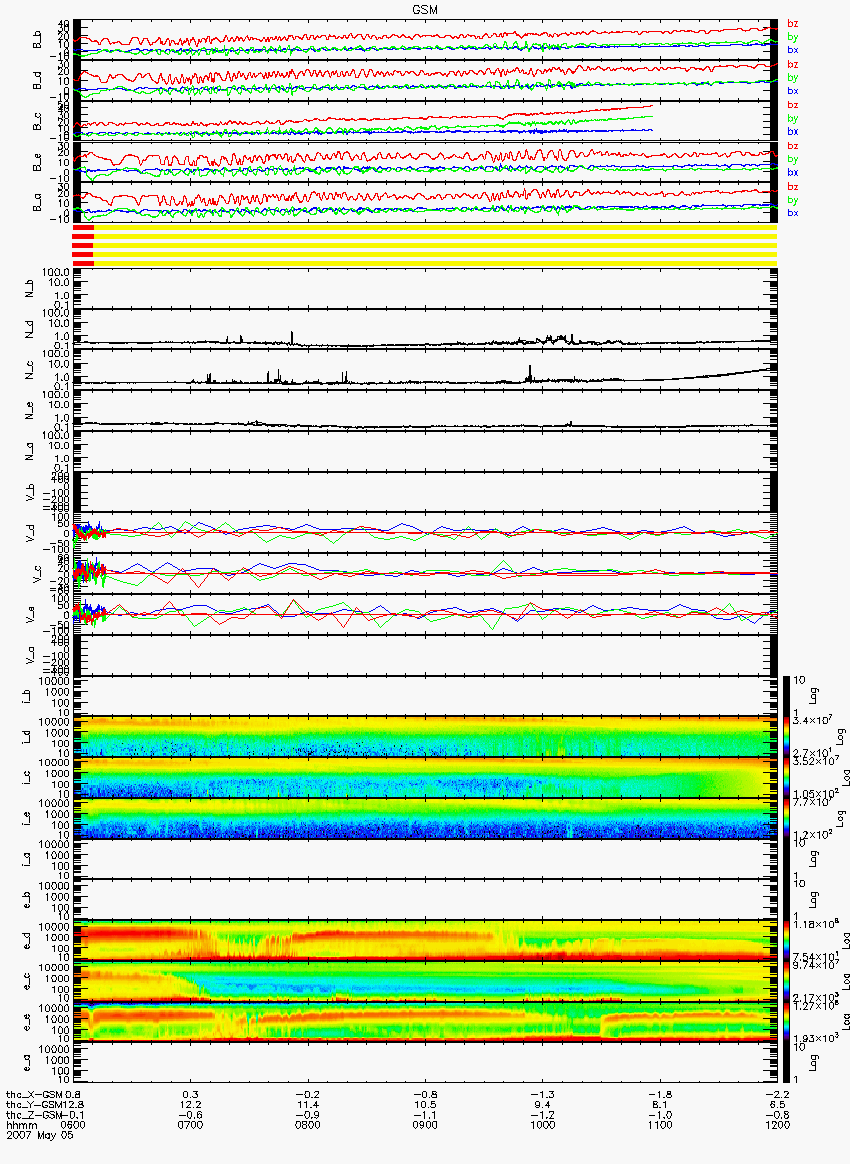Click the thc_Y-GSM row label
The width and height of the screenshot is (850, 1164).
click(x=35, y=1105)
